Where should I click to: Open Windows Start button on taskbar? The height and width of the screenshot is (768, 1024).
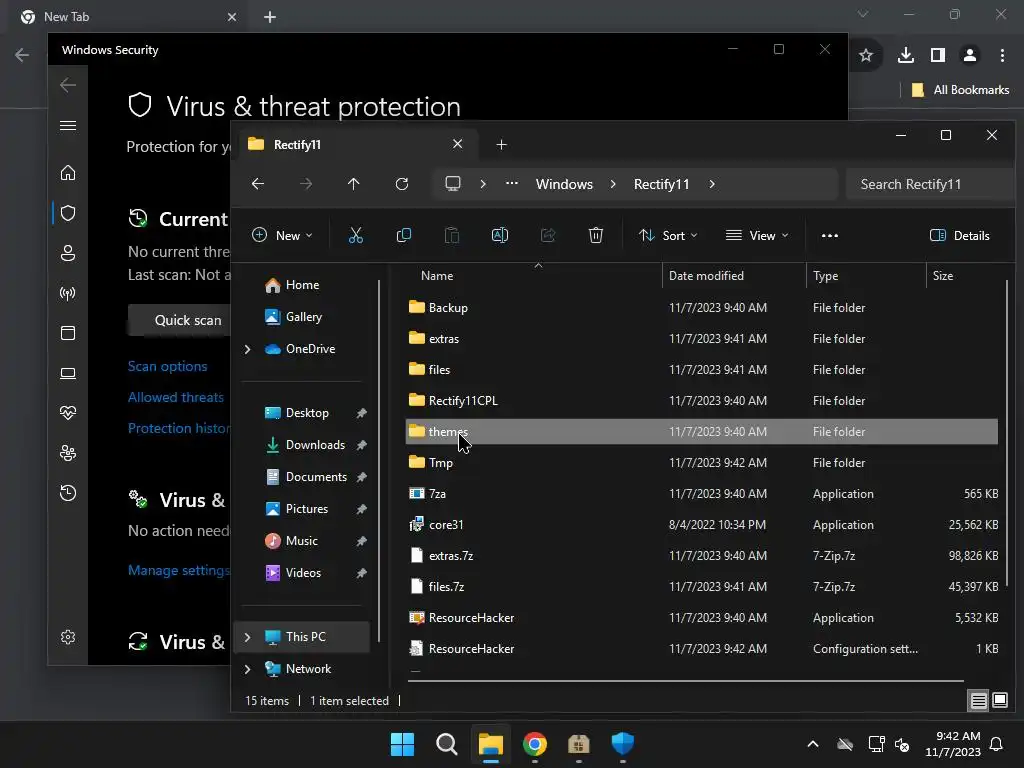(x=402, y=744)
